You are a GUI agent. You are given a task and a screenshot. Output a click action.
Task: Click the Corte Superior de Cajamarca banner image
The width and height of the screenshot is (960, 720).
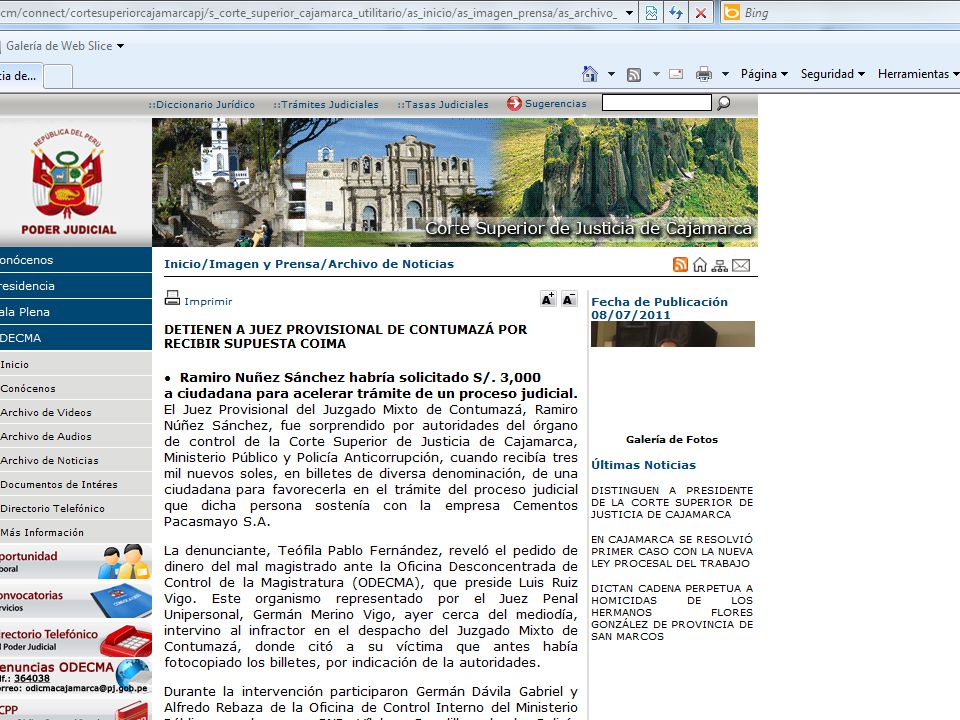point(455,182)
